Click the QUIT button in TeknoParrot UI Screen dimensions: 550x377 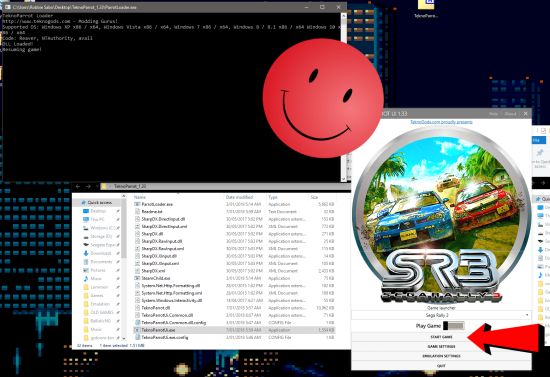pyautogui.click(x=441, y=365)
